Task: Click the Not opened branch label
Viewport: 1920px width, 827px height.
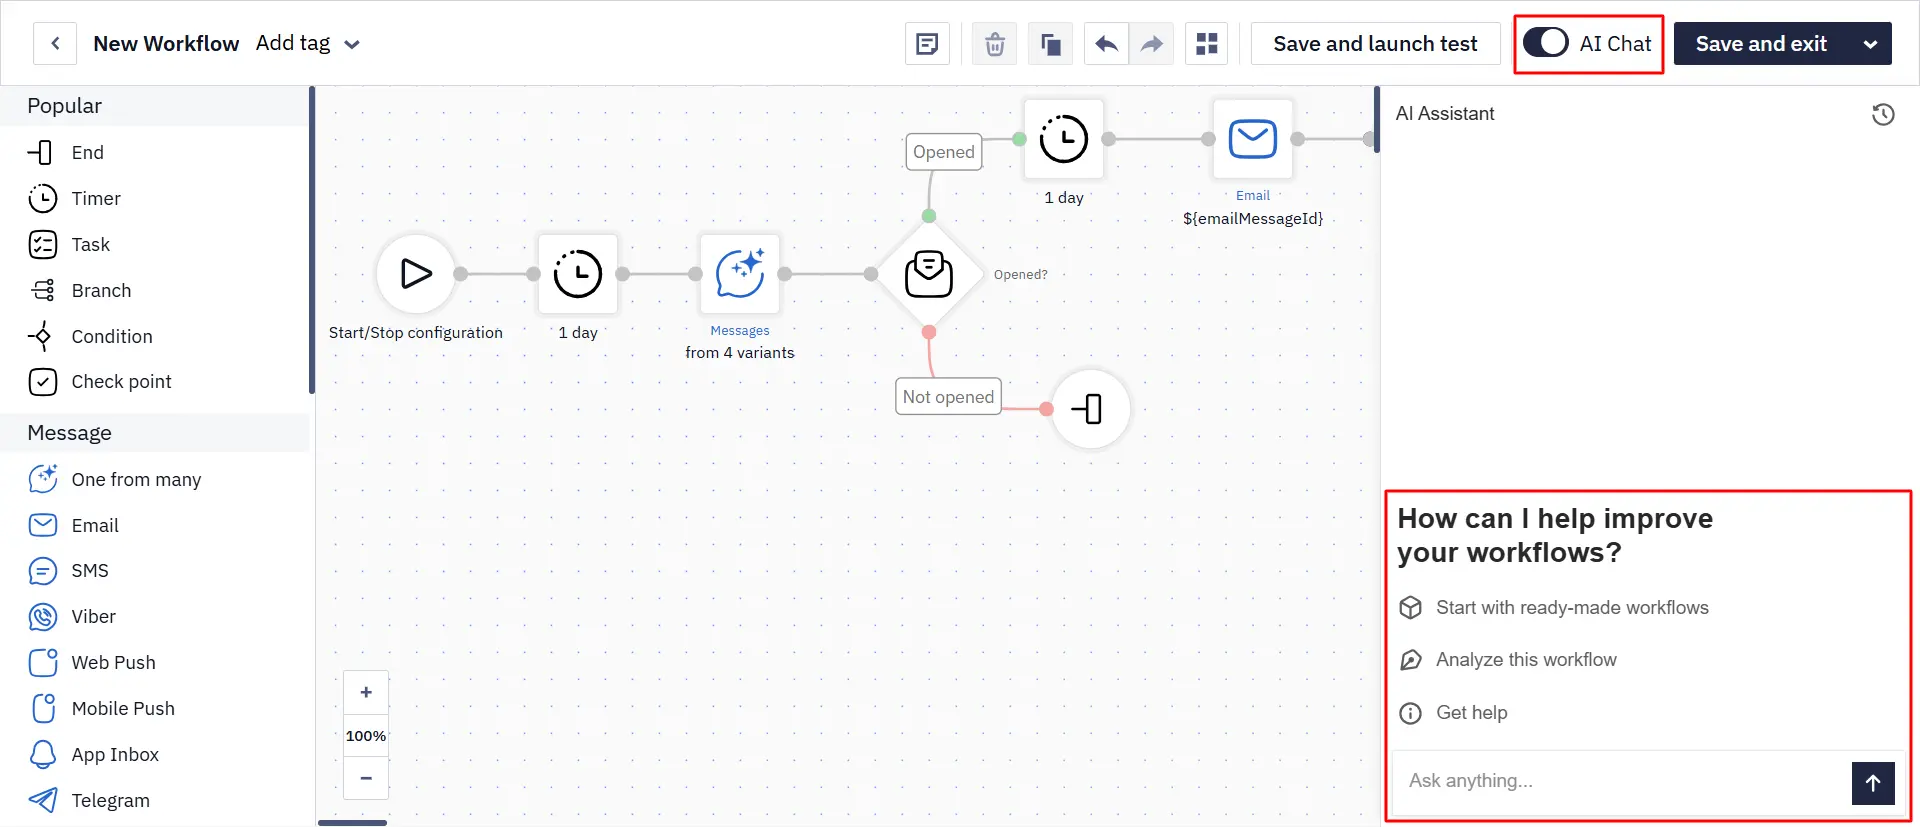Action: tap(948, 397)
